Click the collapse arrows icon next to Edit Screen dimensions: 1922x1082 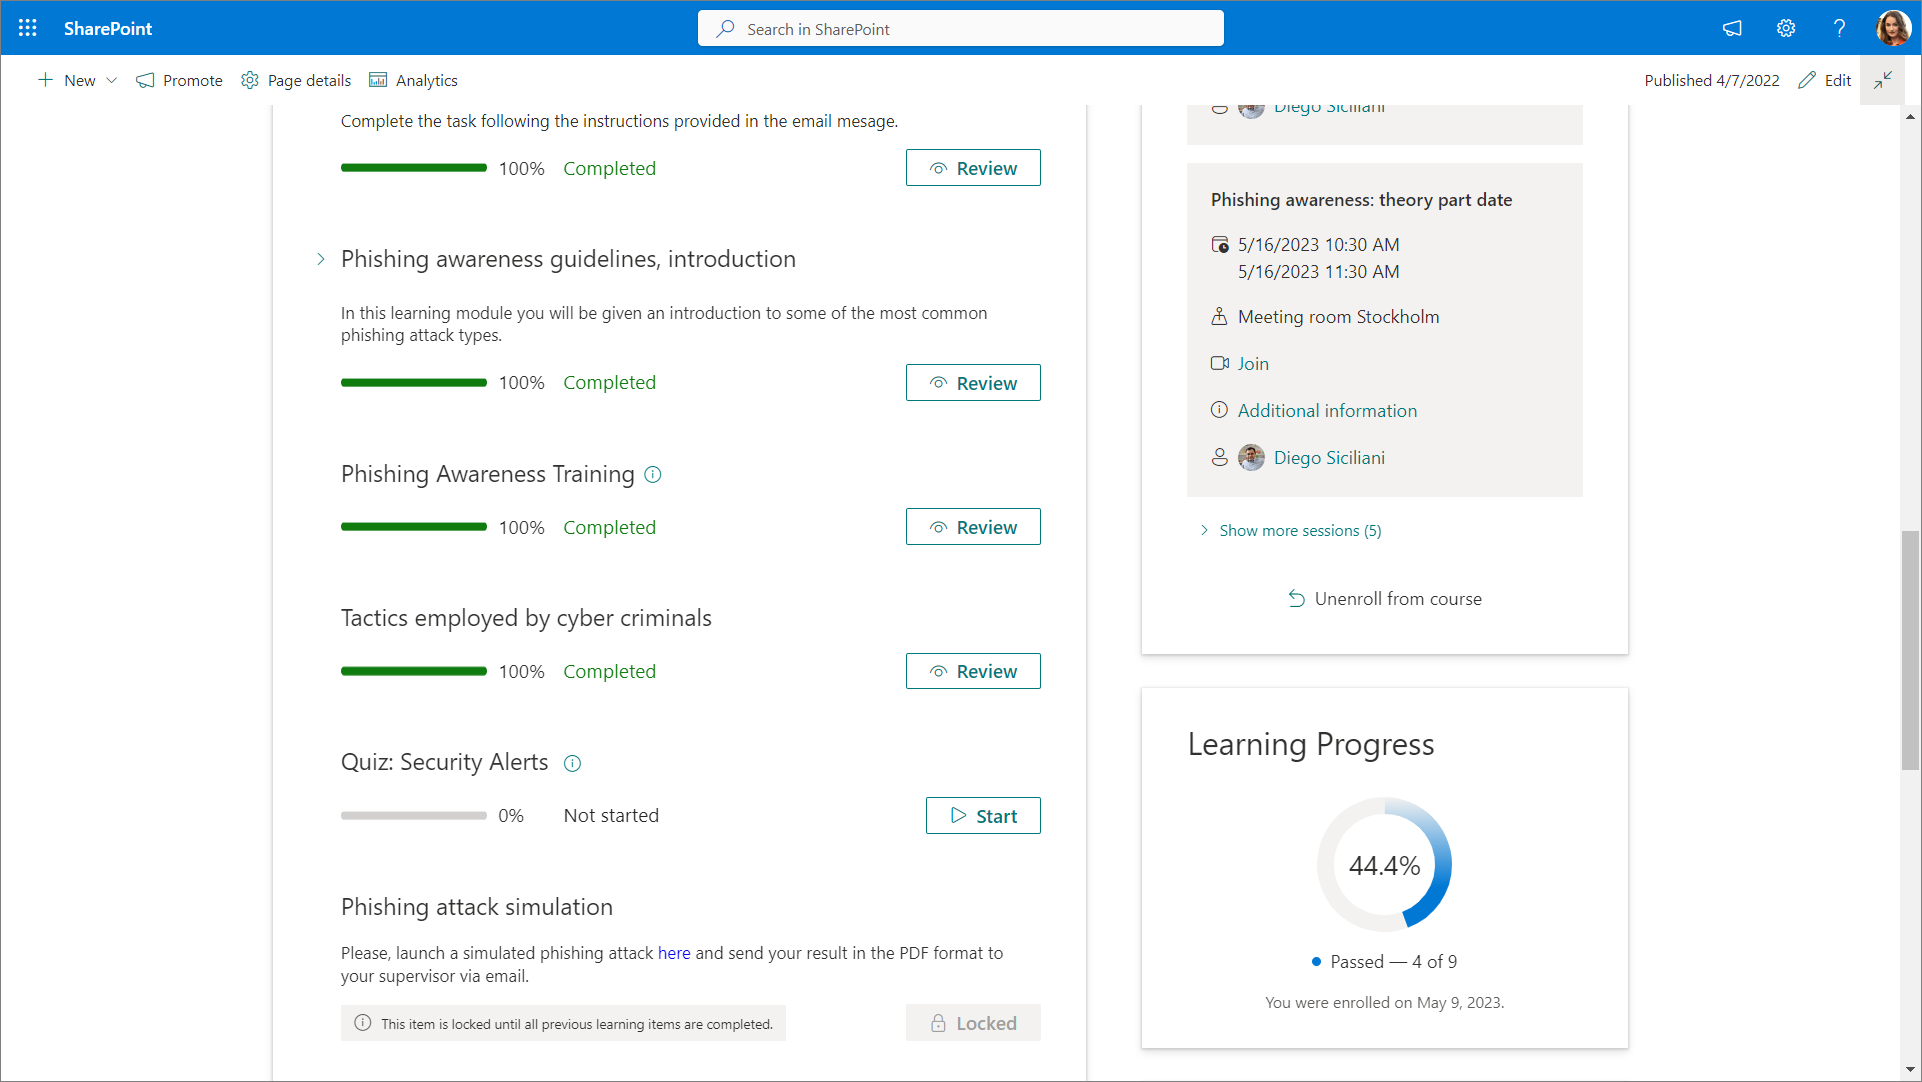[1882, 80]
